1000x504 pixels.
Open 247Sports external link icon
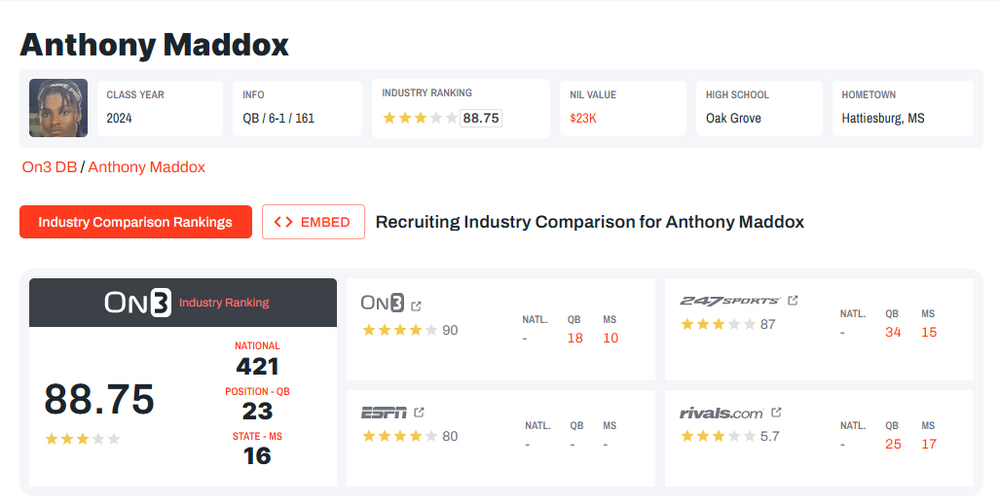click(x=793, y=300)
